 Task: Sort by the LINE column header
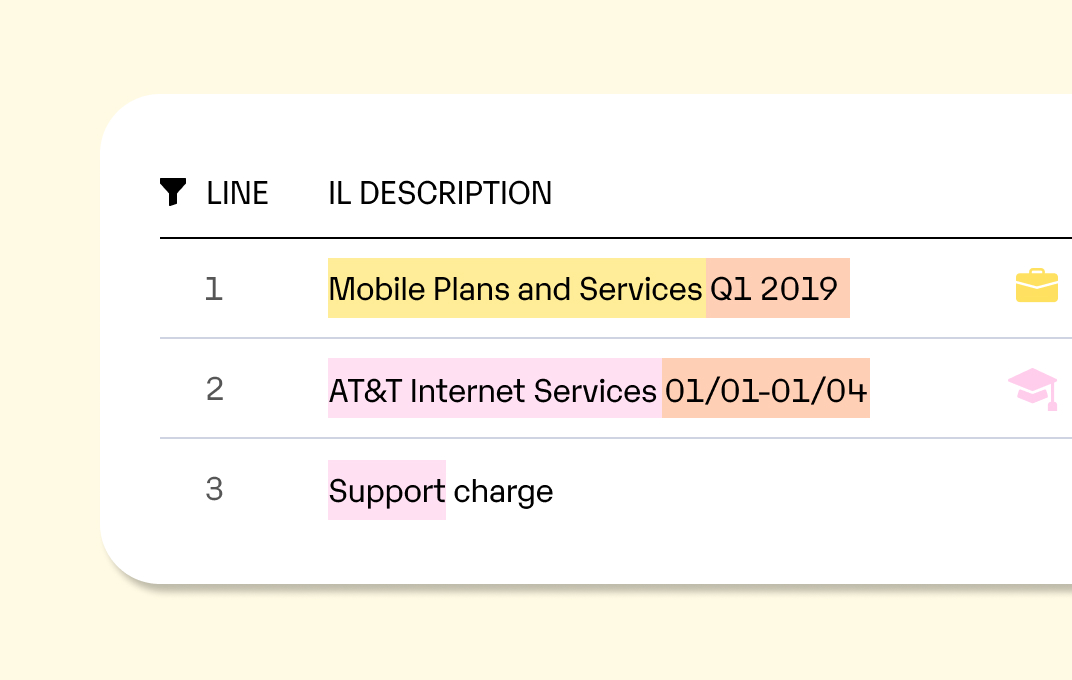pyautogui.click(x=238, y=193)
